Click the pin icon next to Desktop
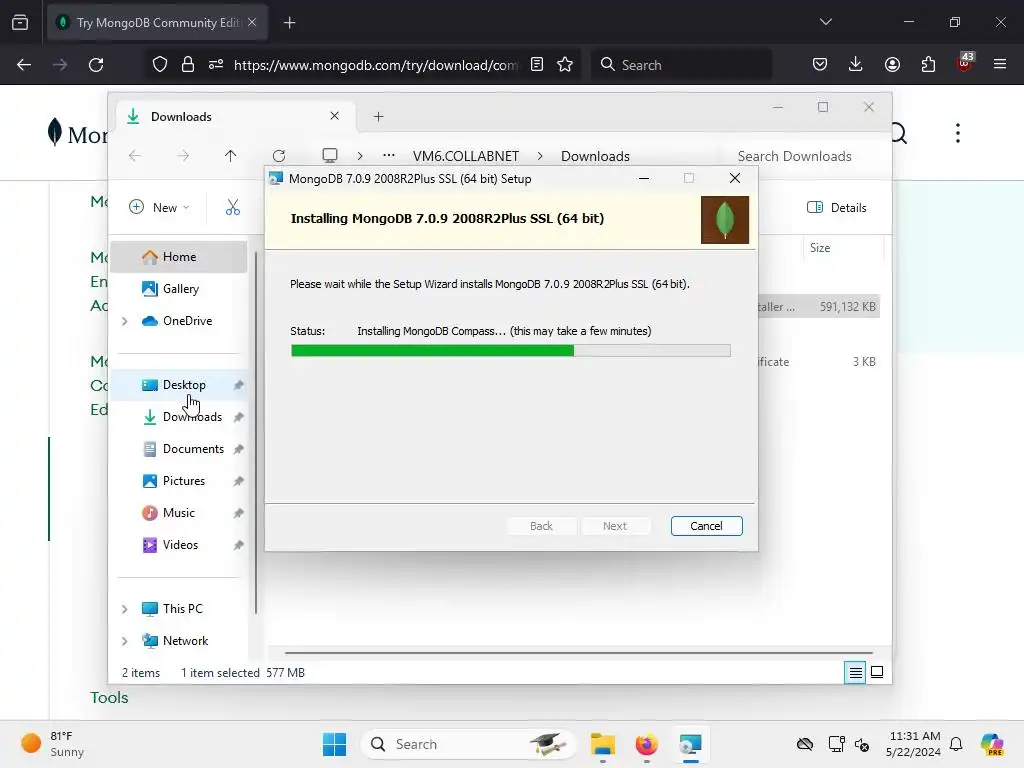The height and width of the screenshot is (768, 1024). tap(238, 385)
